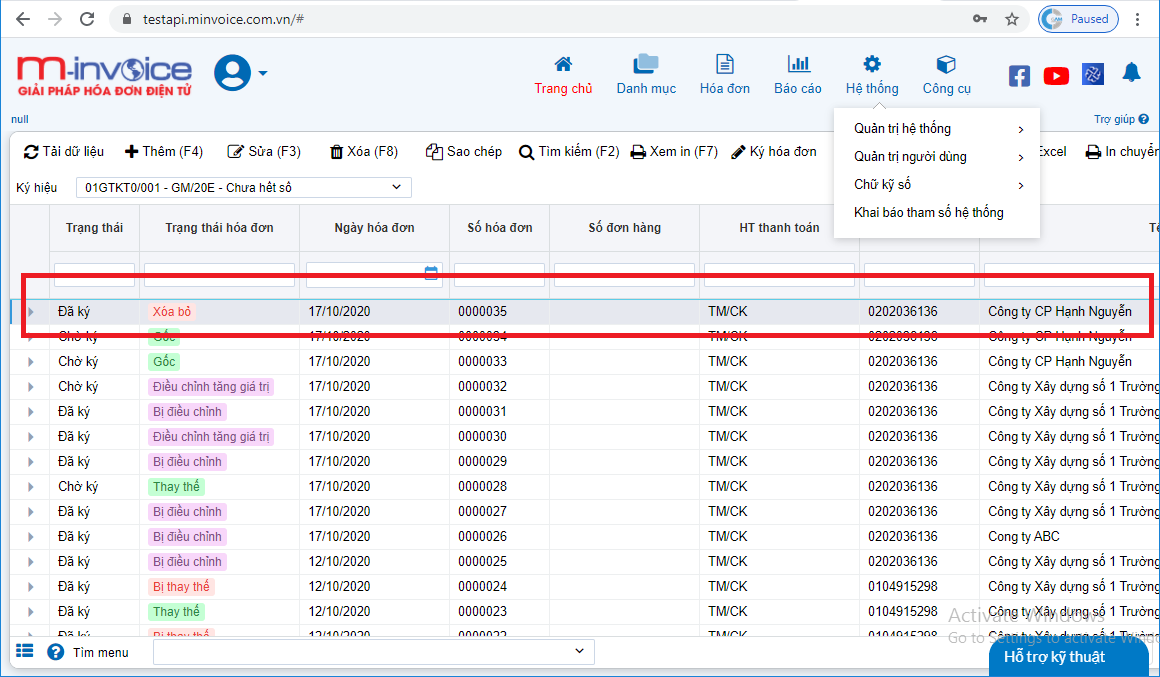Expand row of invoice 0000033
Viewport: 1160px width, 677px height.
30,362
